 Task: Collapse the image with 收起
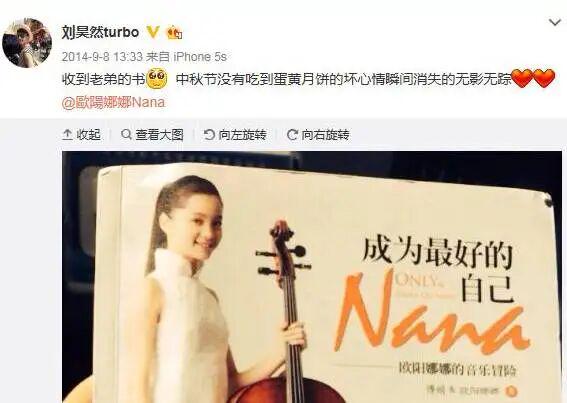(81, 135)
